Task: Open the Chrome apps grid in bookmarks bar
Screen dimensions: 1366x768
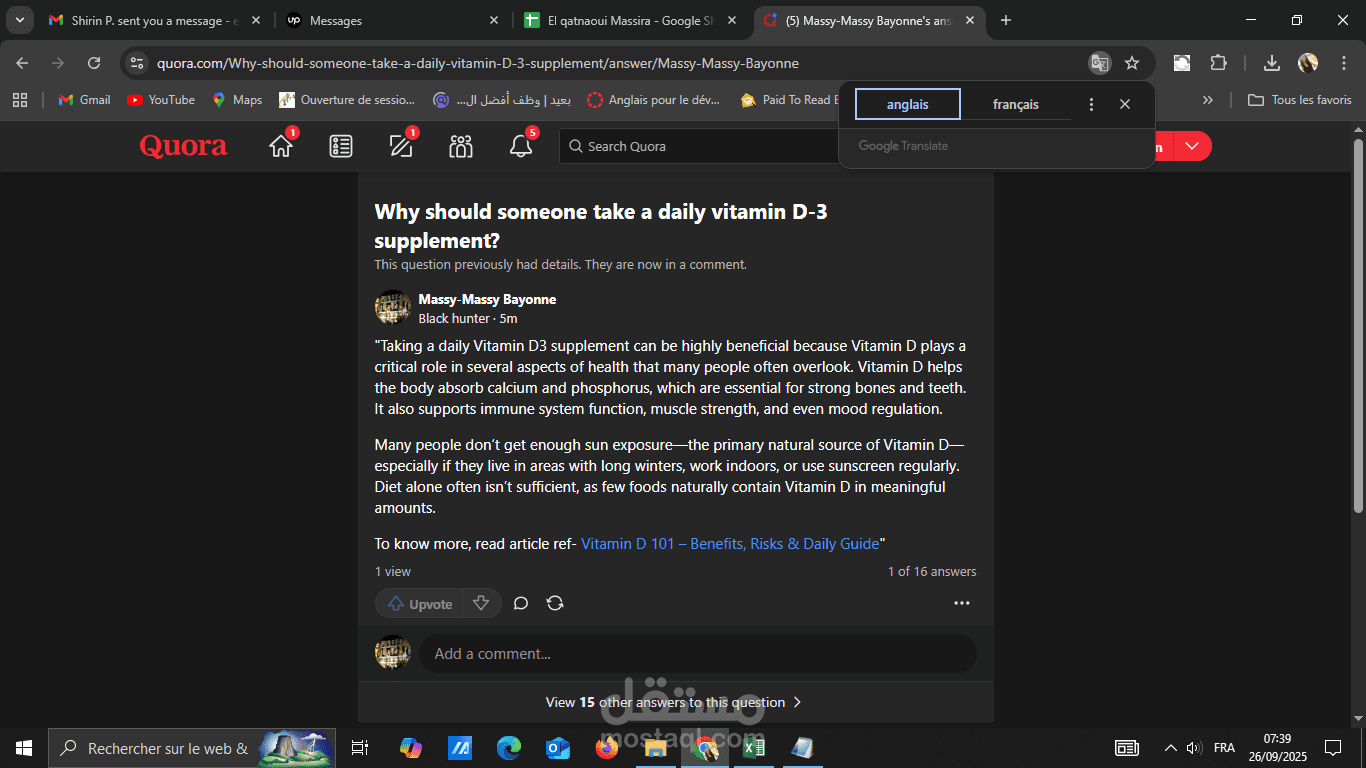Action: (x=20, y=100)
